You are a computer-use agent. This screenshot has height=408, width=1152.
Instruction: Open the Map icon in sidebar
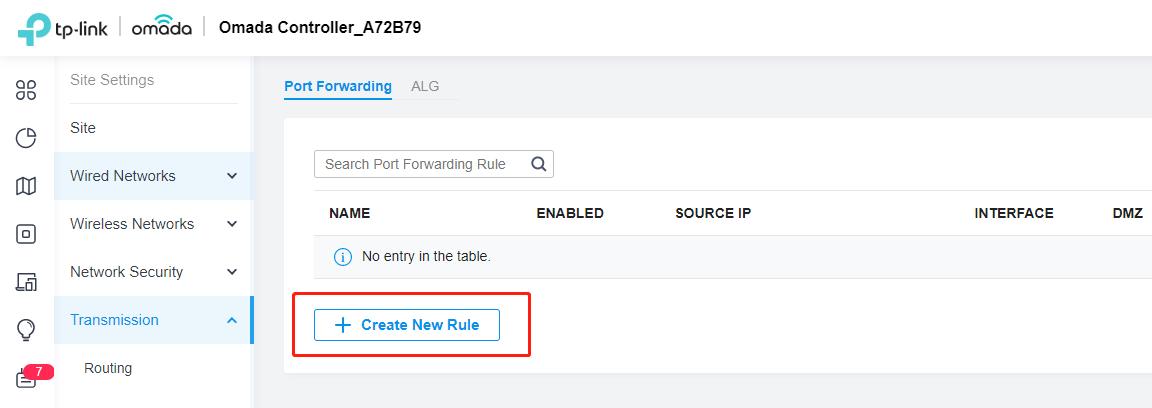tap(26, 186)
